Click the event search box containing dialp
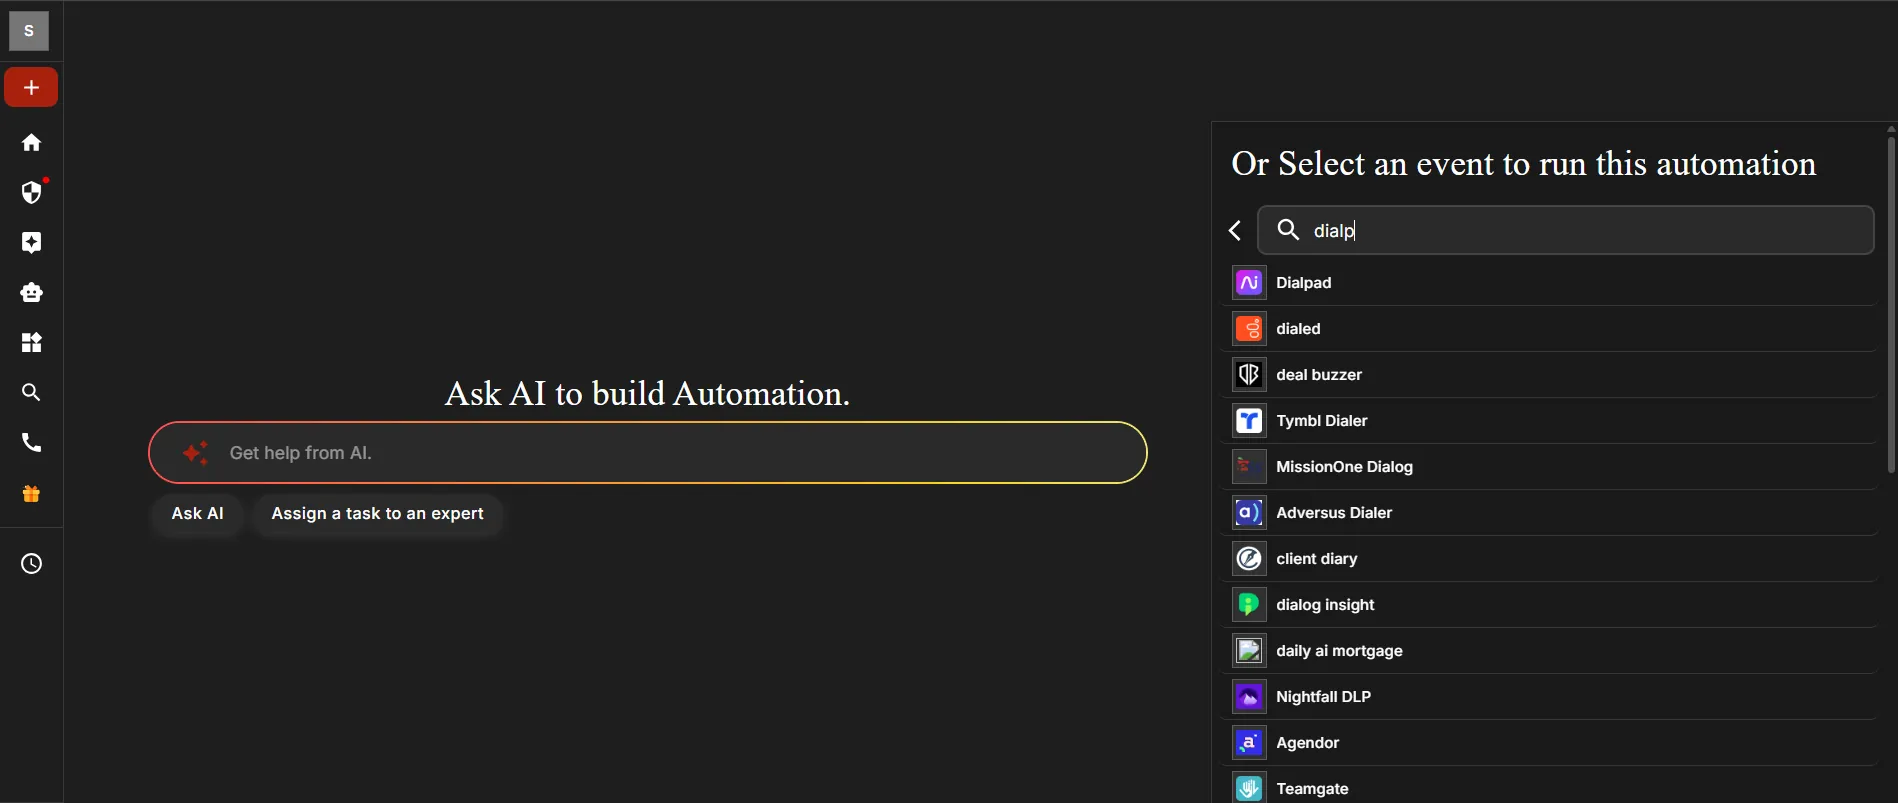Image resolution: width=1898 pixels, height=803 pixels. 1580,231
